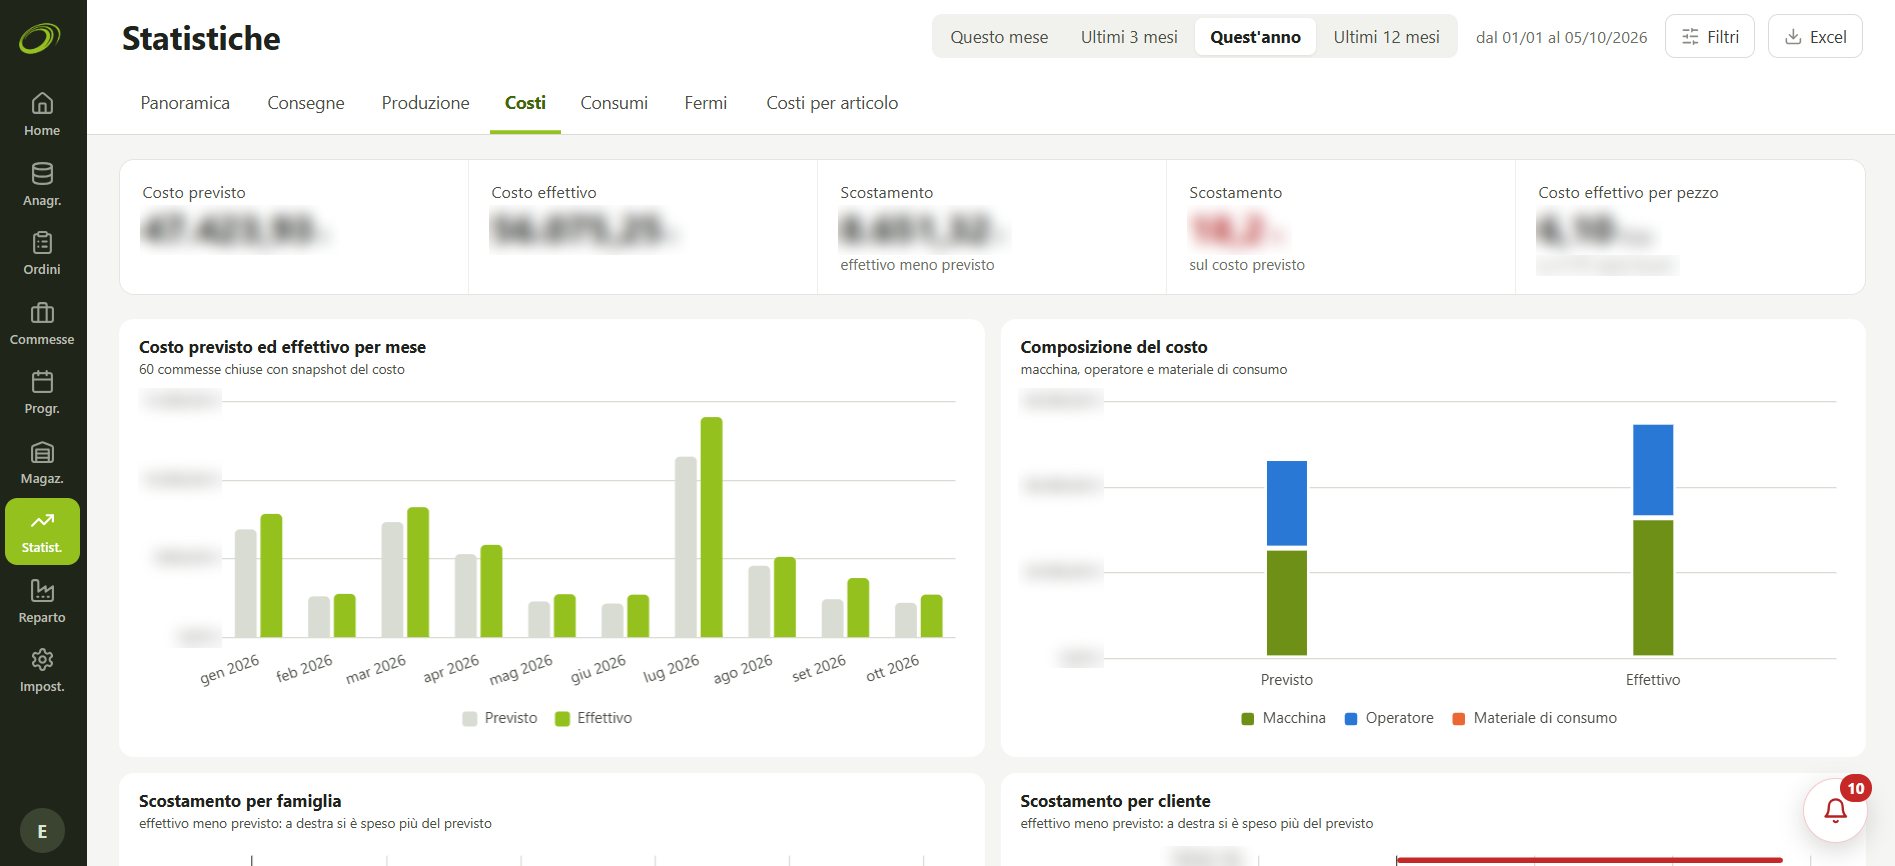Click the Costo previsto card label
1895x866 pixels.
(194, 193)
